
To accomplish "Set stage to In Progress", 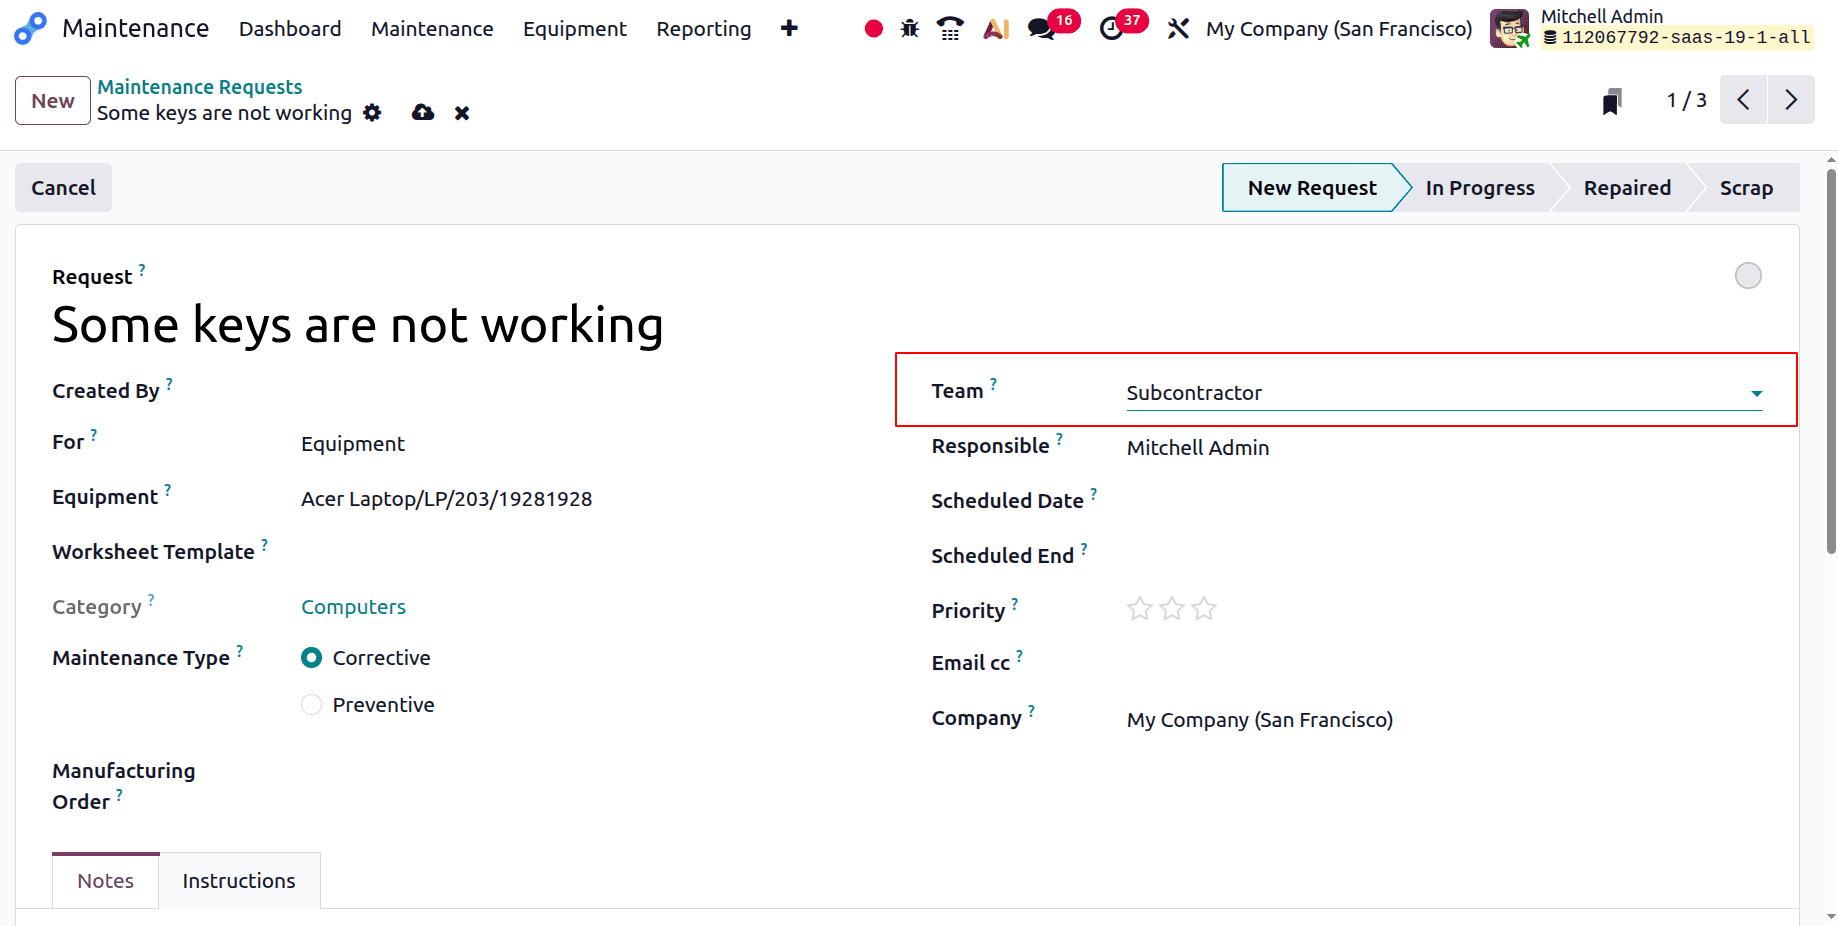I will (x=1480, y=188).
